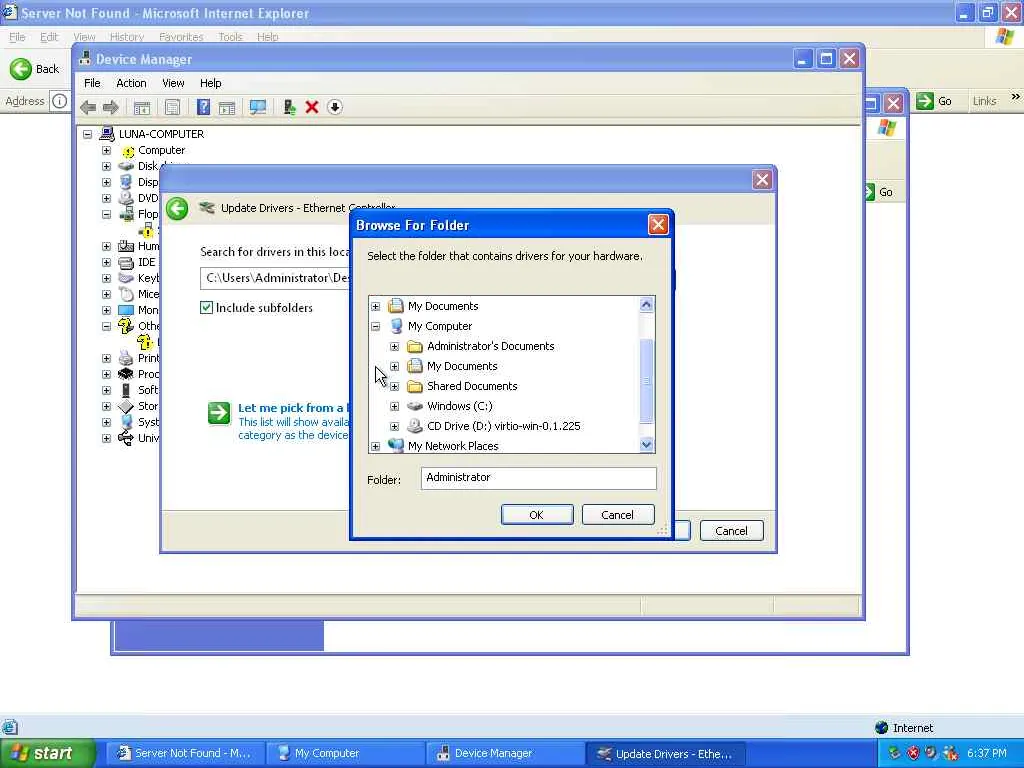This screenshot has width=1024, height=768.
Task: Expand Administrator's Documents node
Action: pos(394,346)
